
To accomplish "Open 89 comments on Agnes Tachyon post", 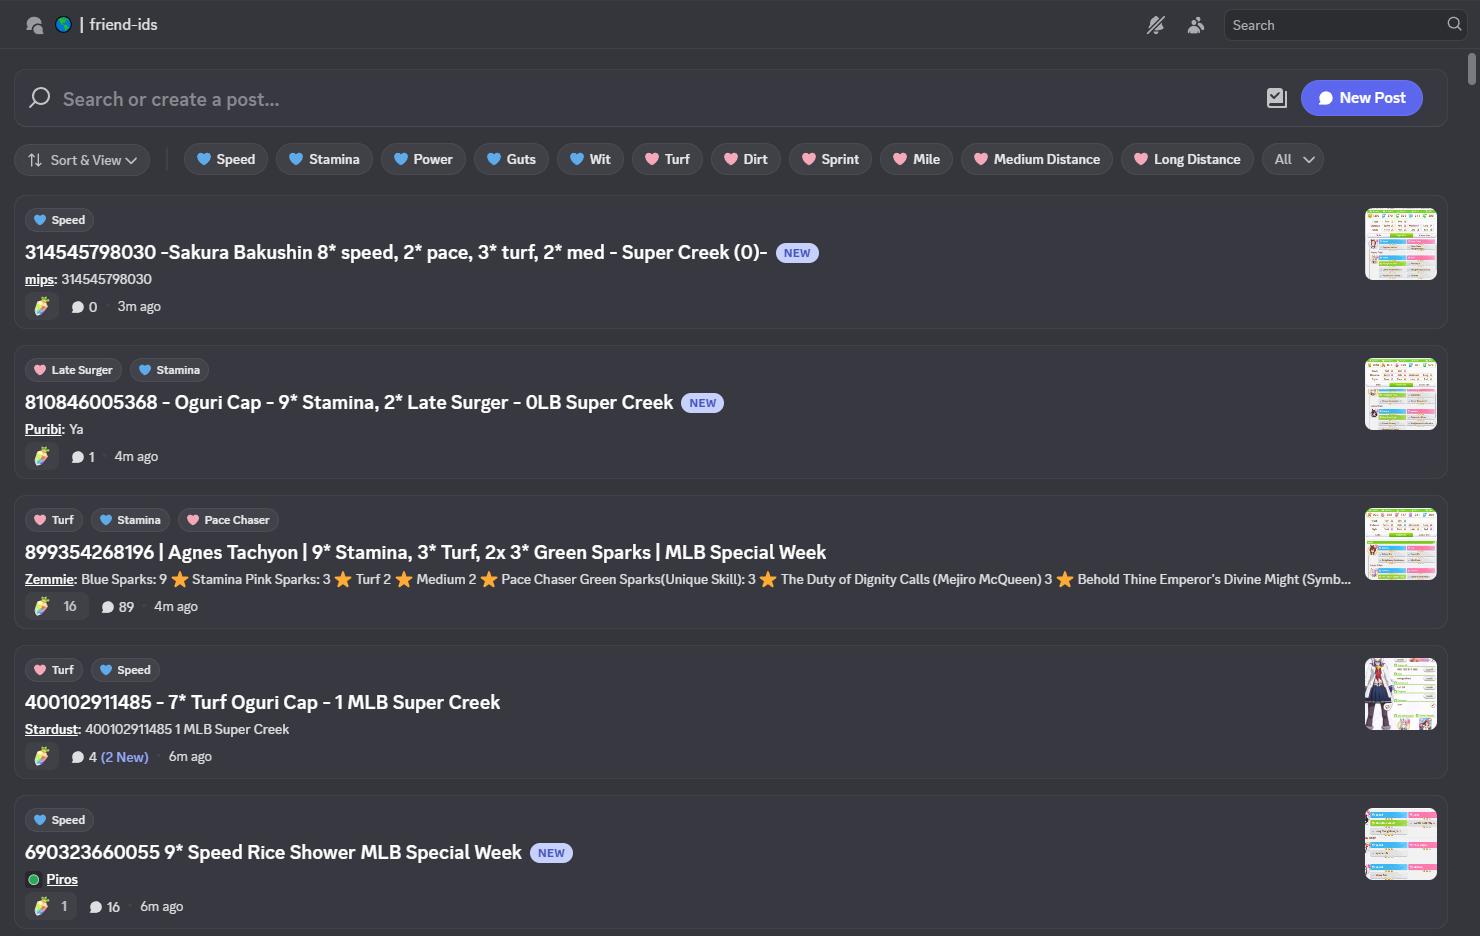I will (x=117, y=607).
